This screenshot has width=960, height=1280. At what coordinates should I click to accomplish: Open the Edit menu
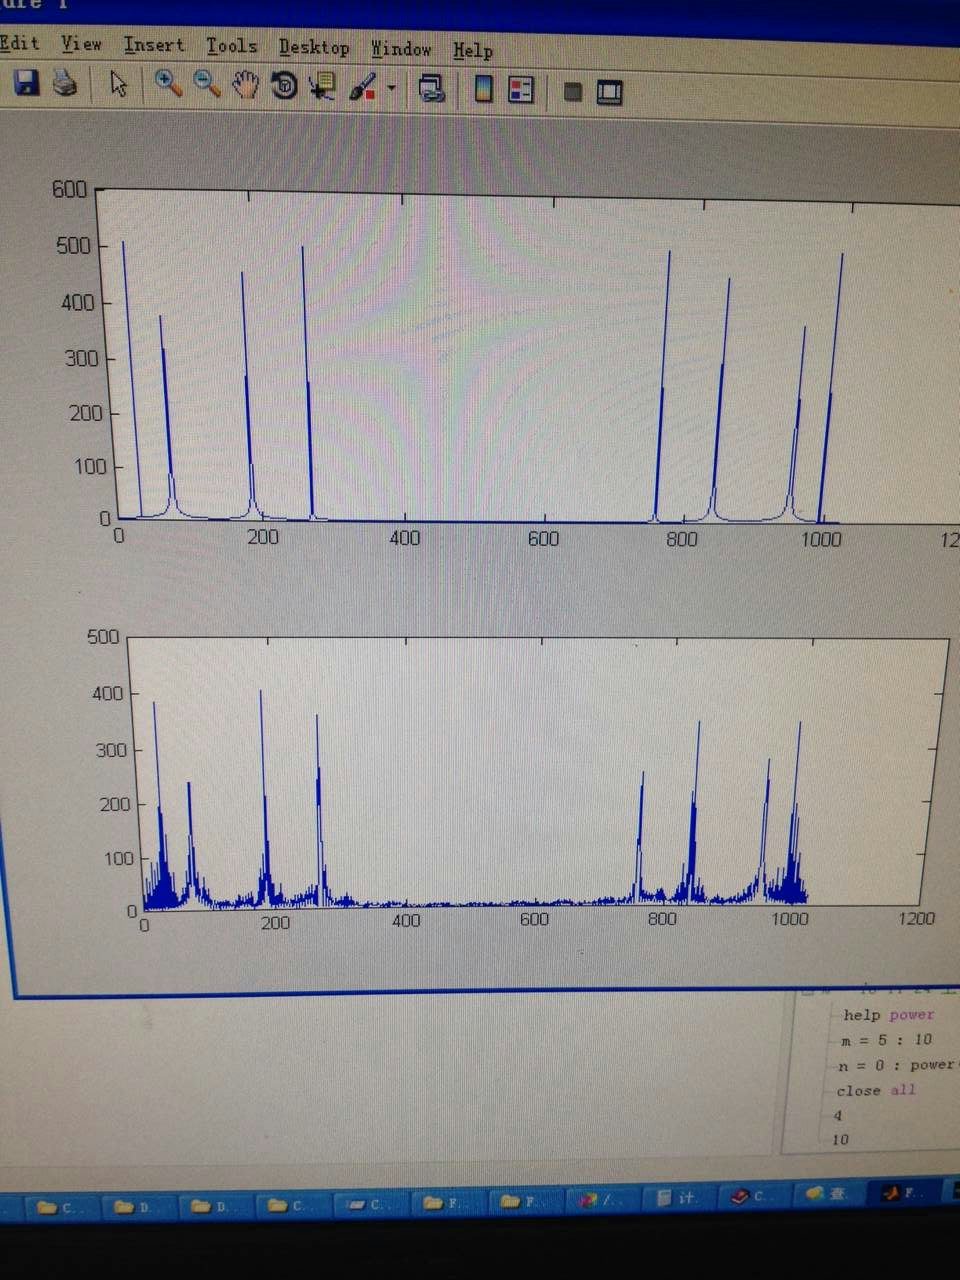[20, 43]
